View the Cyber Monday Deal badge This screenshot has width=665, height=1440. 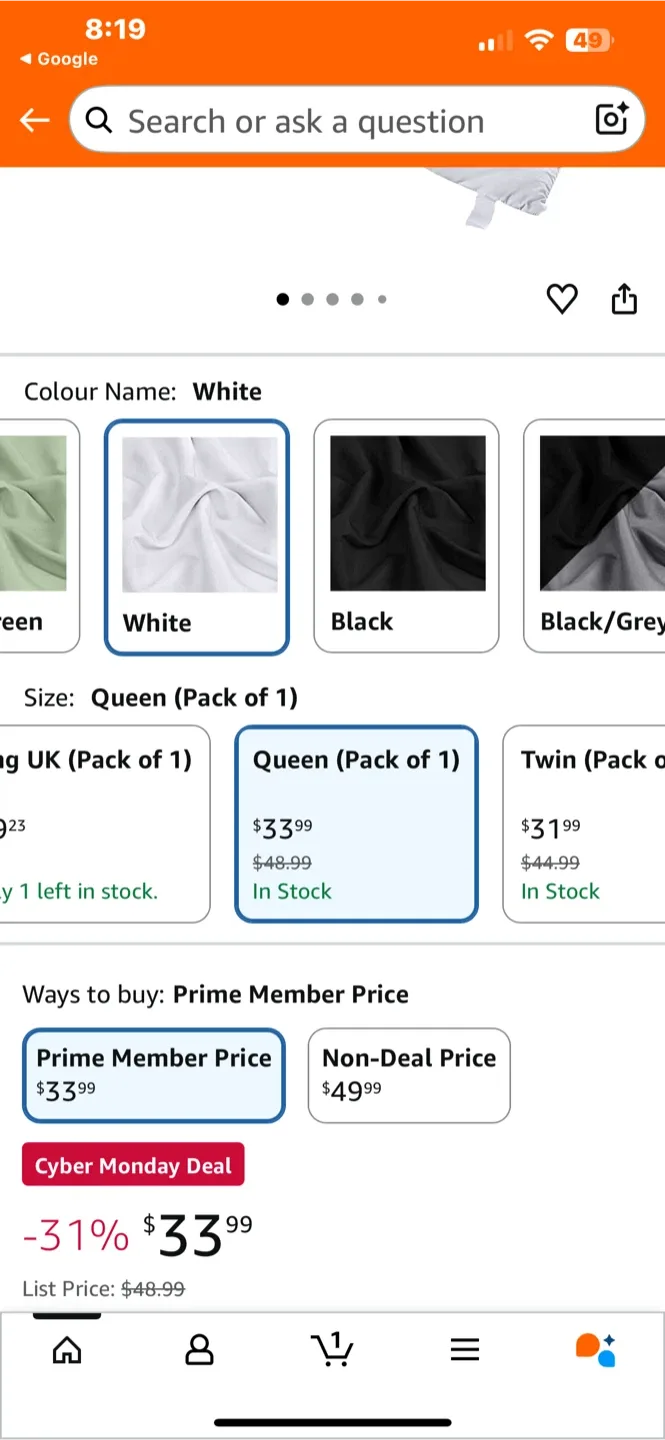pos(133,1164)
